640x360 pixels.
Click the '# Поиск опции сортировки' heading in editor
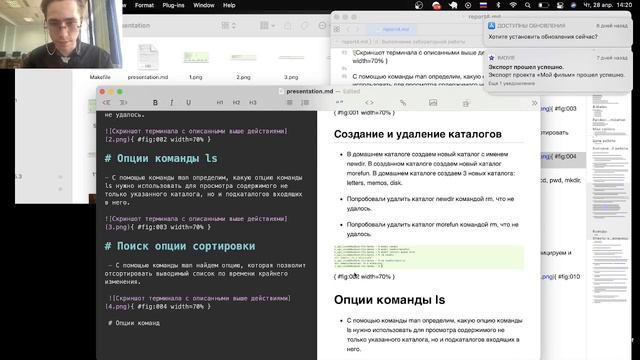pos(180,246)
